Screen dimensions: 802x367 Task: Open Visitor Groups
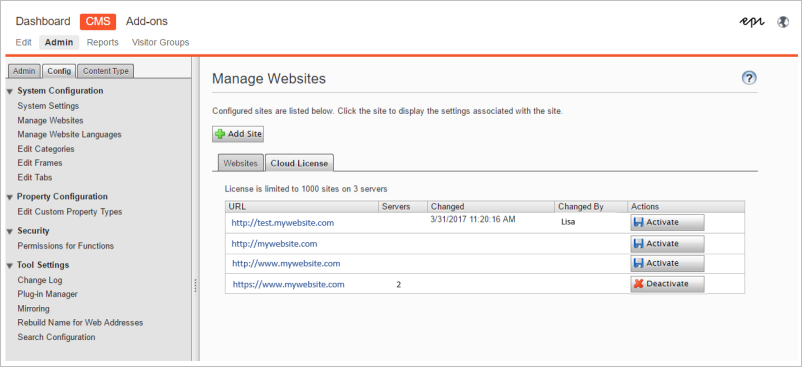(x=161, y=42)
